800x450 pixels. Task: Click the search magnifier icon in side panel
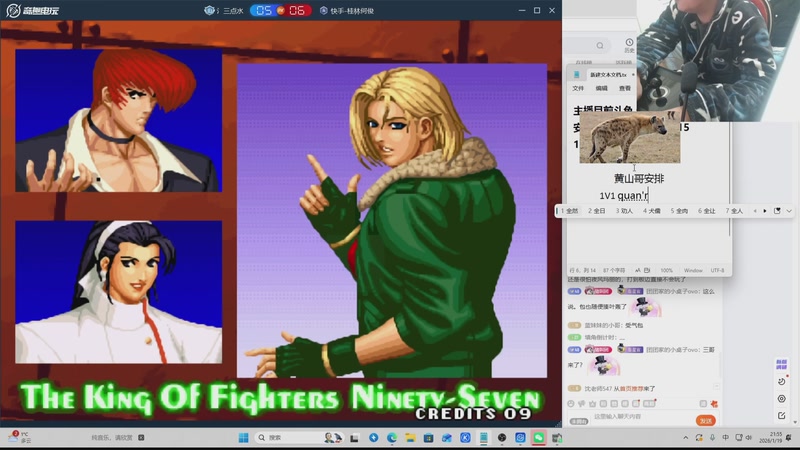pyautogui.click(x=600, y=45)
